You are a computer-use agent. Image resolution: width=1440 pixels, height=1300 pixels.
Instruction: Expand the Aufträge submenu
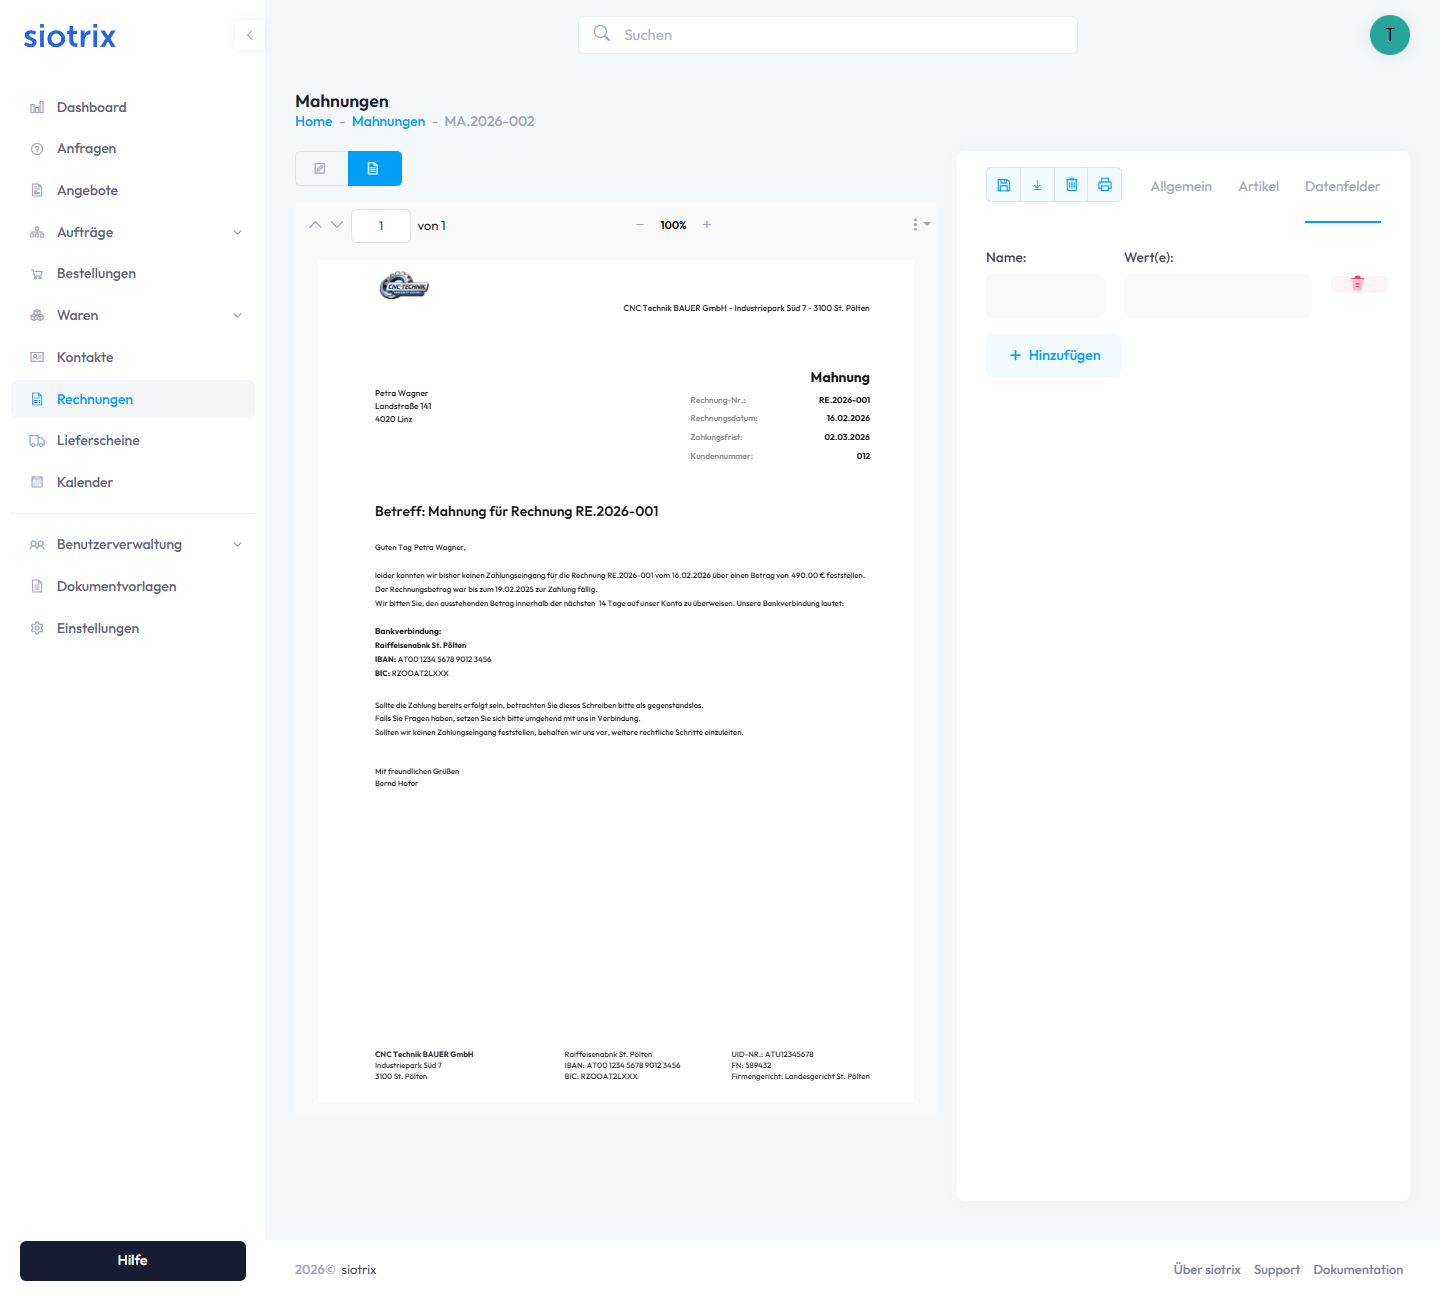237,233
